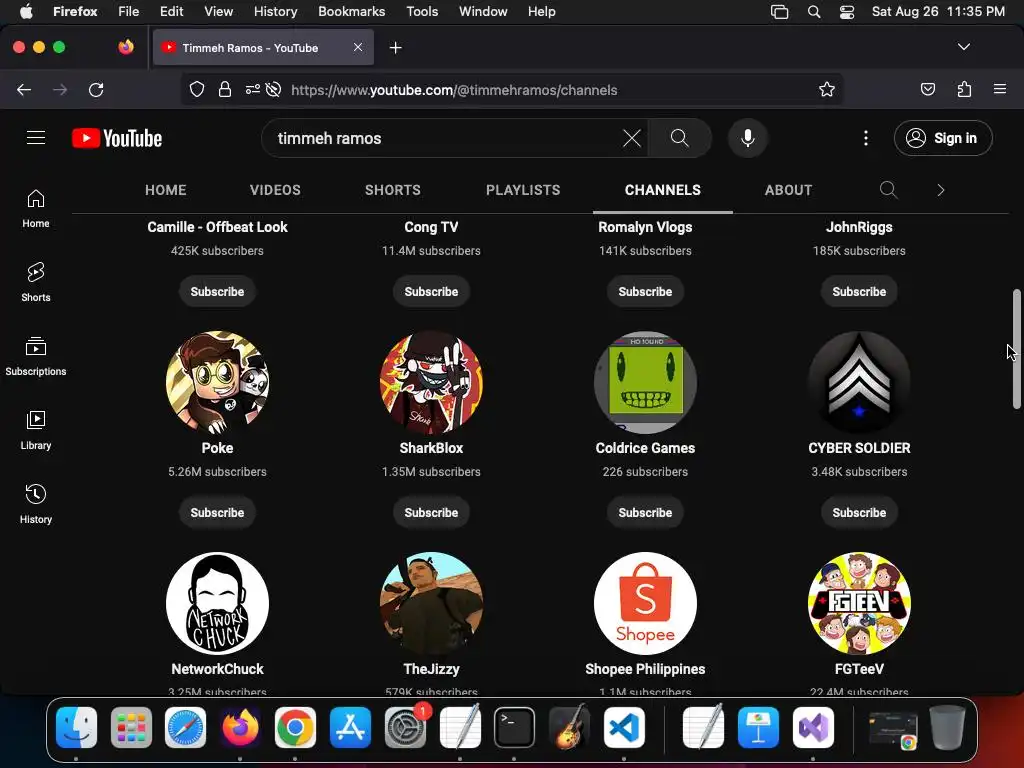Show more channel tabs with right chevron

pyautogui.click(x=940, y=190)
